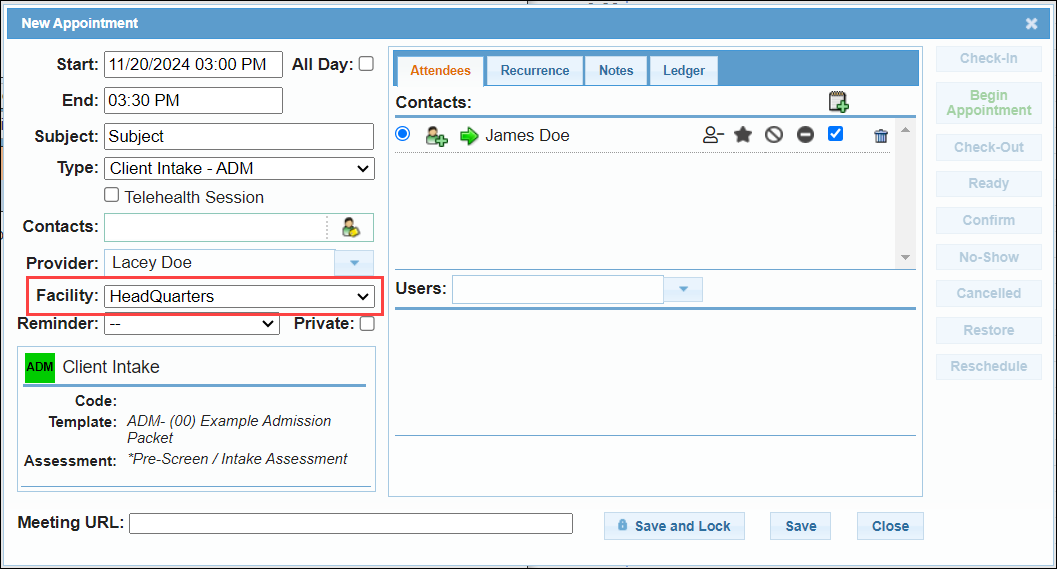
Task: Expand the Provider dropdown arrow
Action: pos(354,263)
